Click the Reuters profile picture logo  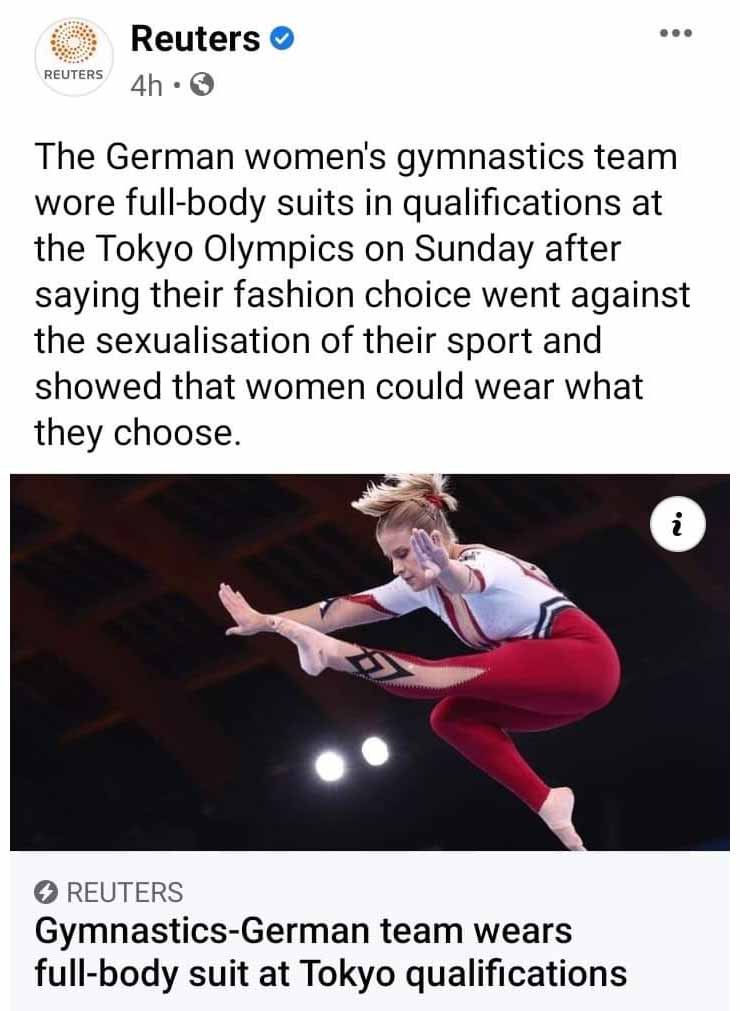pos(74,57)
